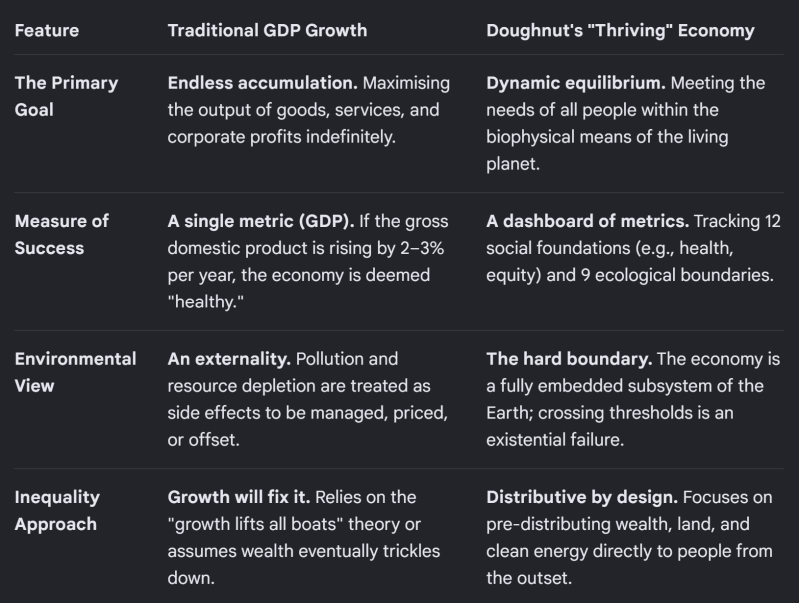Viewport: 799px width, 603px height.
Task: Click the bold text The hard boundary
Action: coord(569,359)
